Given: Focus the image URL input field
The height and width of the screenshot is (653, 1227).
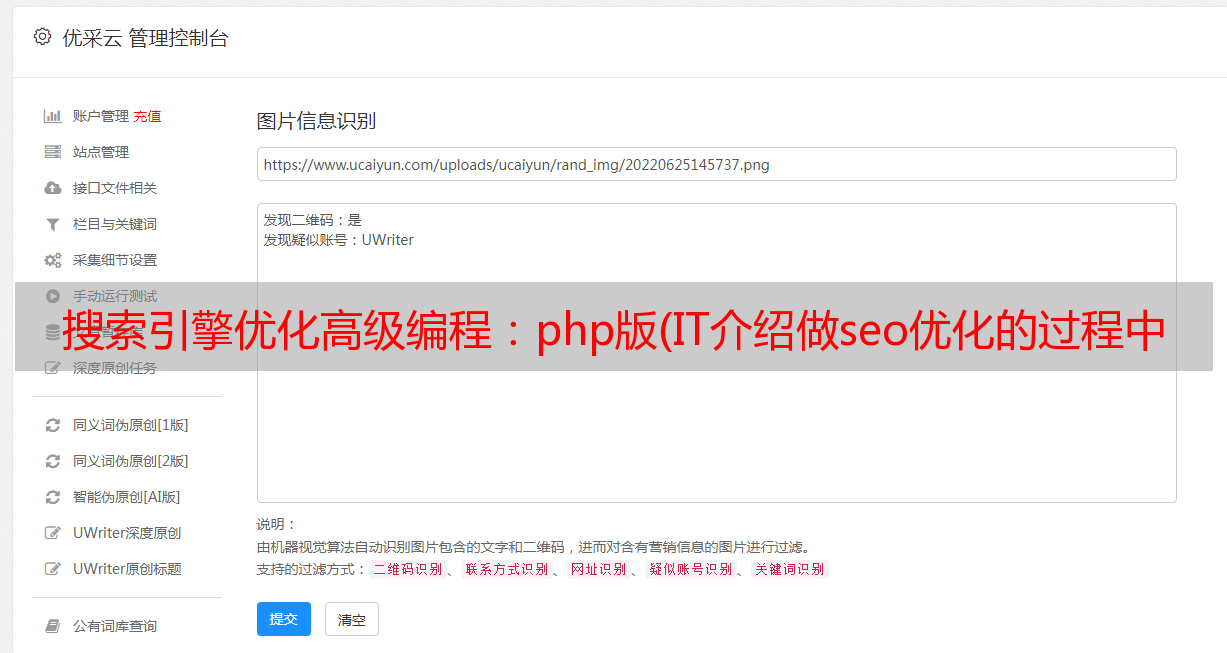Looking at the screenshot, I should (x=716, y=164).
